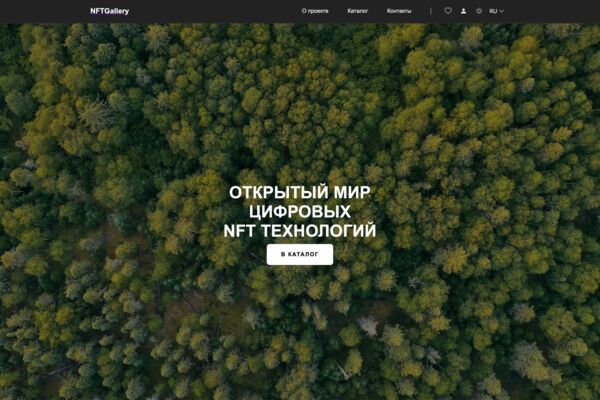Expand the RU language dropdown
Viewport: 600px width, 400px height.
(496, 11)
